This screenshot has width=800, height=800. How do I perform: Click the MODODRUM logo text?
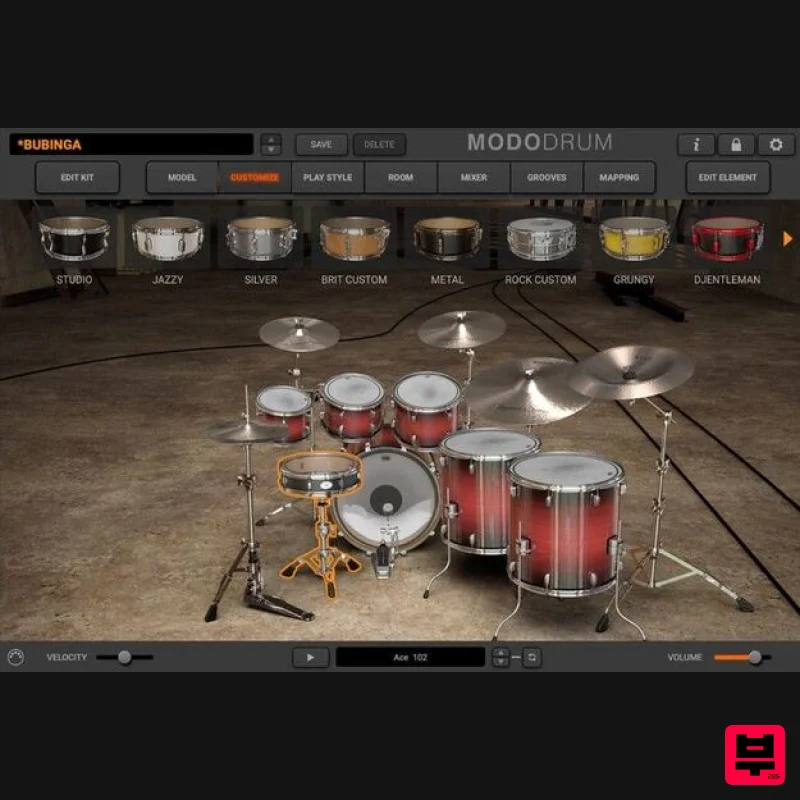coord(540,142)
